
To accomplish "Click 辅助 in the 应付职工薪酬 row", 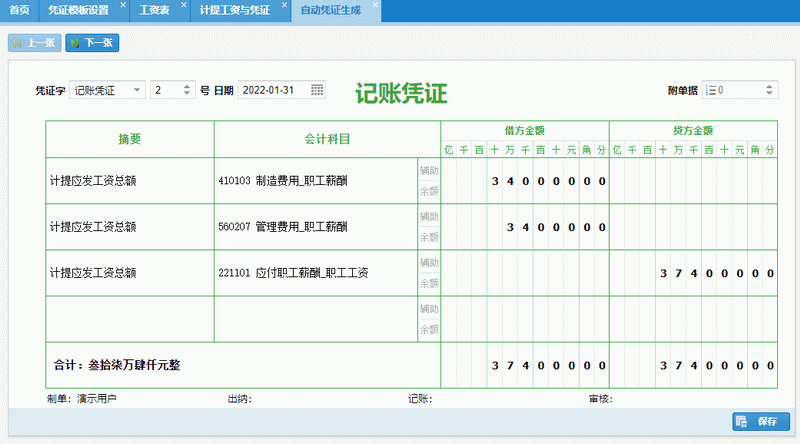I will [x=429, y=262].
